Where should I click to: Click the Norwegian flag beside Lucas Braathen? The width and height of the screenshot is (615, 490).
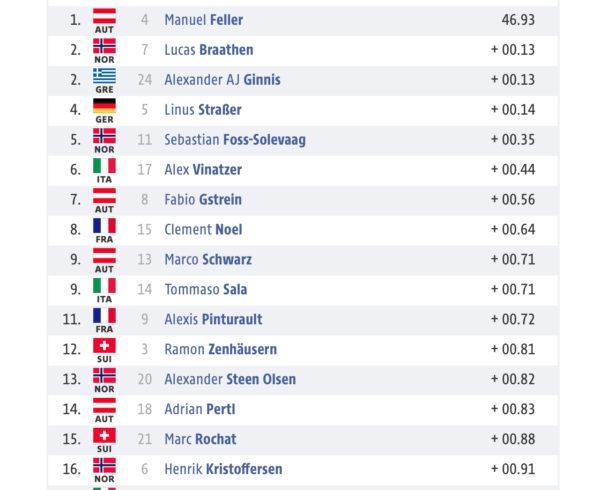click(104, 46)
